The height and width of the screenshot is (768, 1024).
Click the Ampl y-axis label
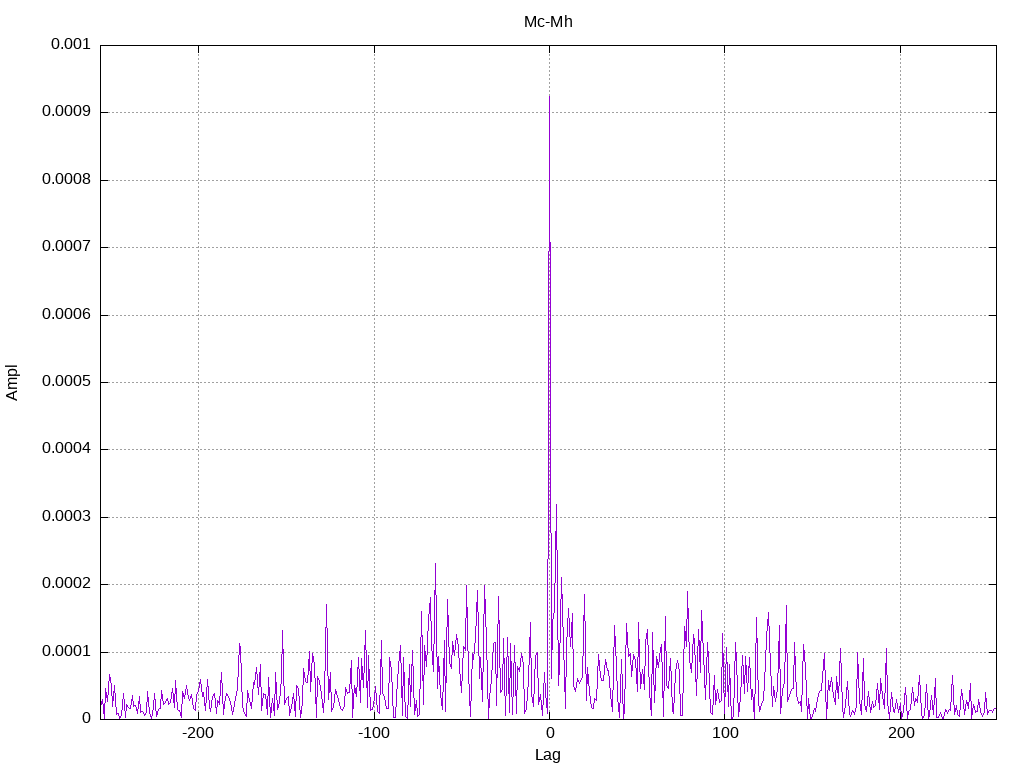12,382
